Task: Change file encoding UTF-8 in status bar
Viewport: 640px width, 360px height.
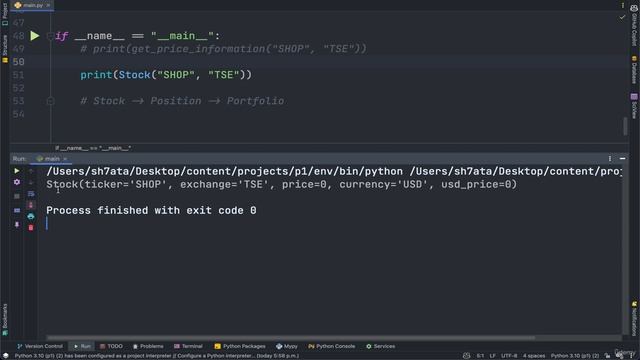Action: 509,356
